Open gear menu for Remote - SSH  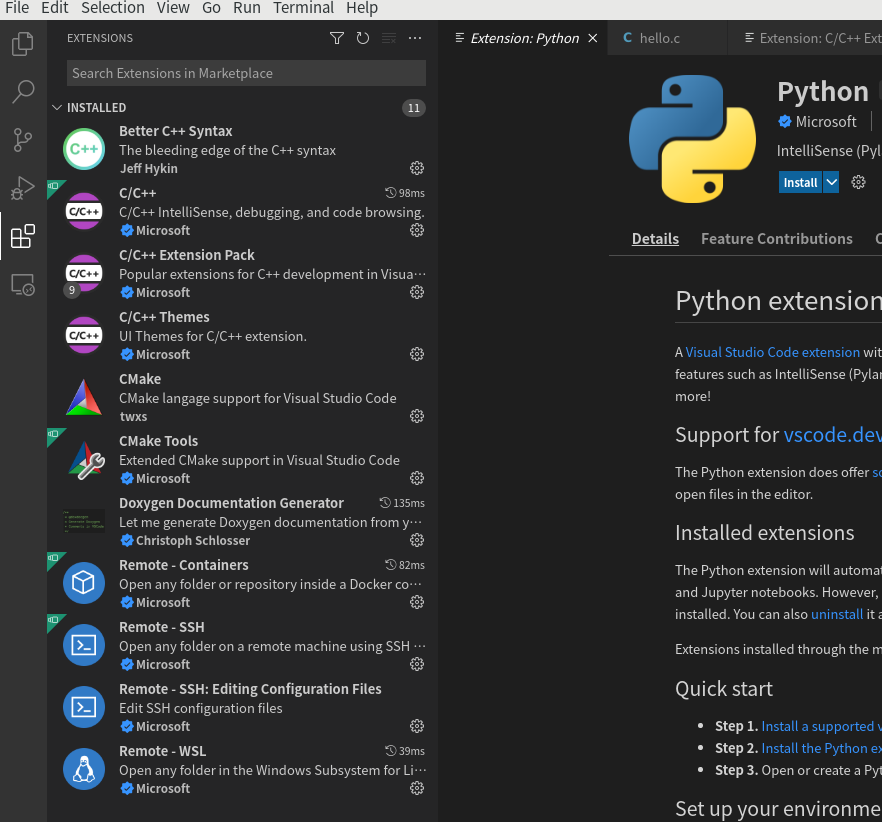click(x=417, y=664)
